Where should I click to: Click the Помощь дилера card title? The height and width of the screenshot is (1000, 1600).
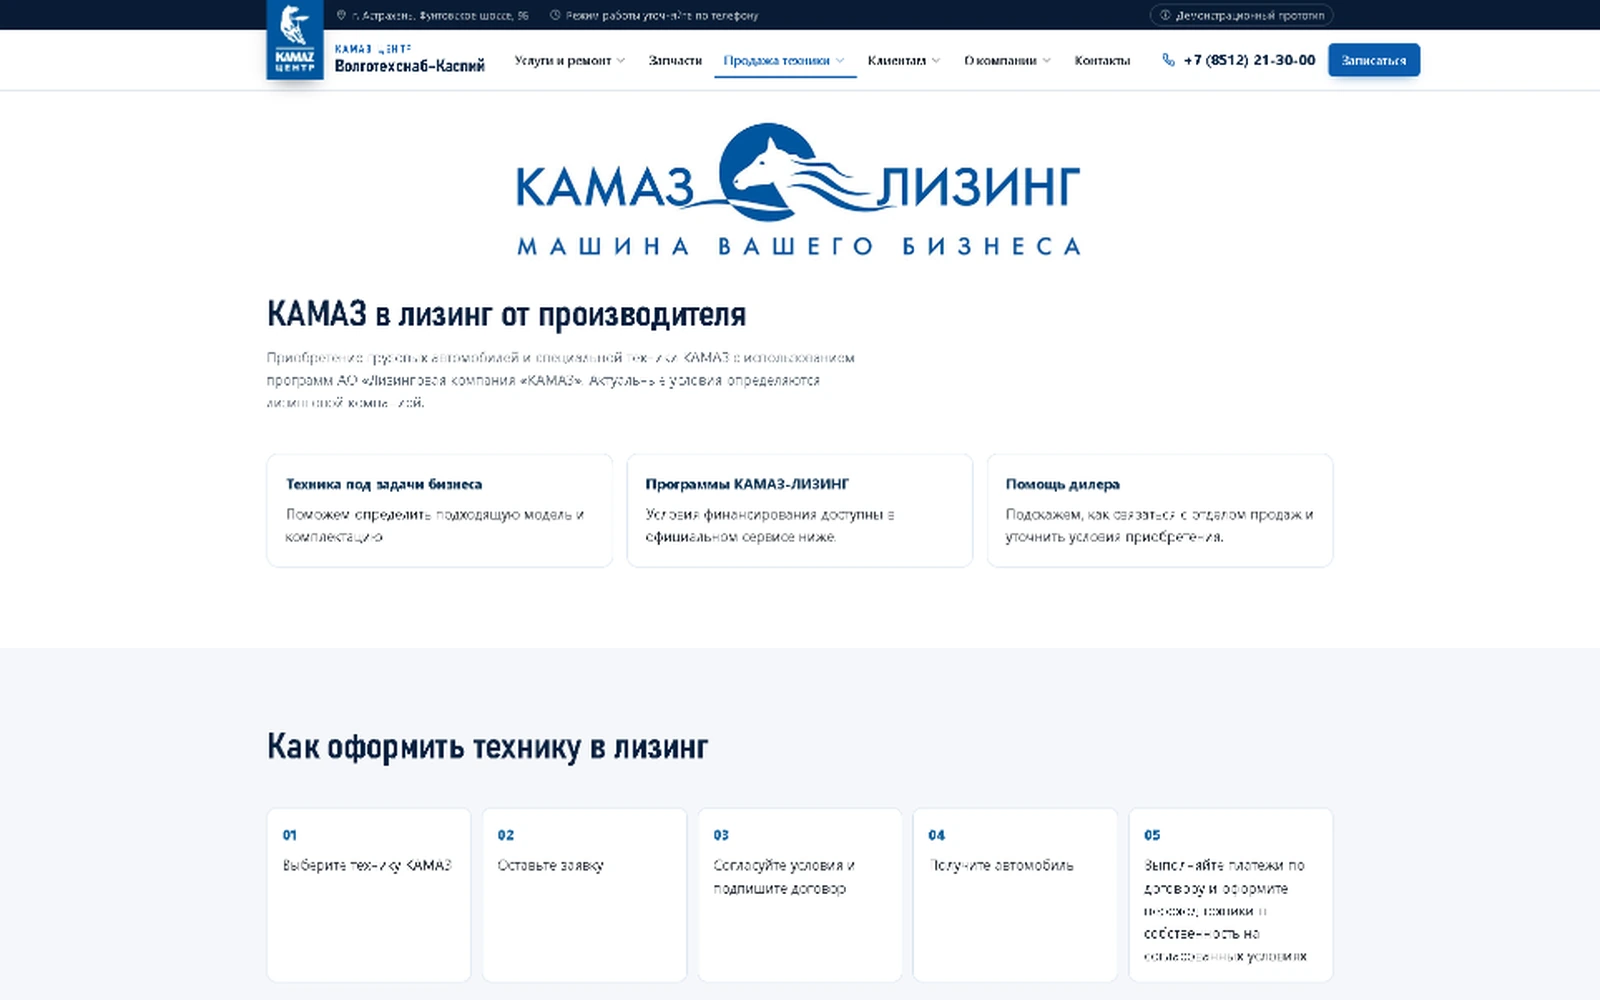[x=1062, y=484]
